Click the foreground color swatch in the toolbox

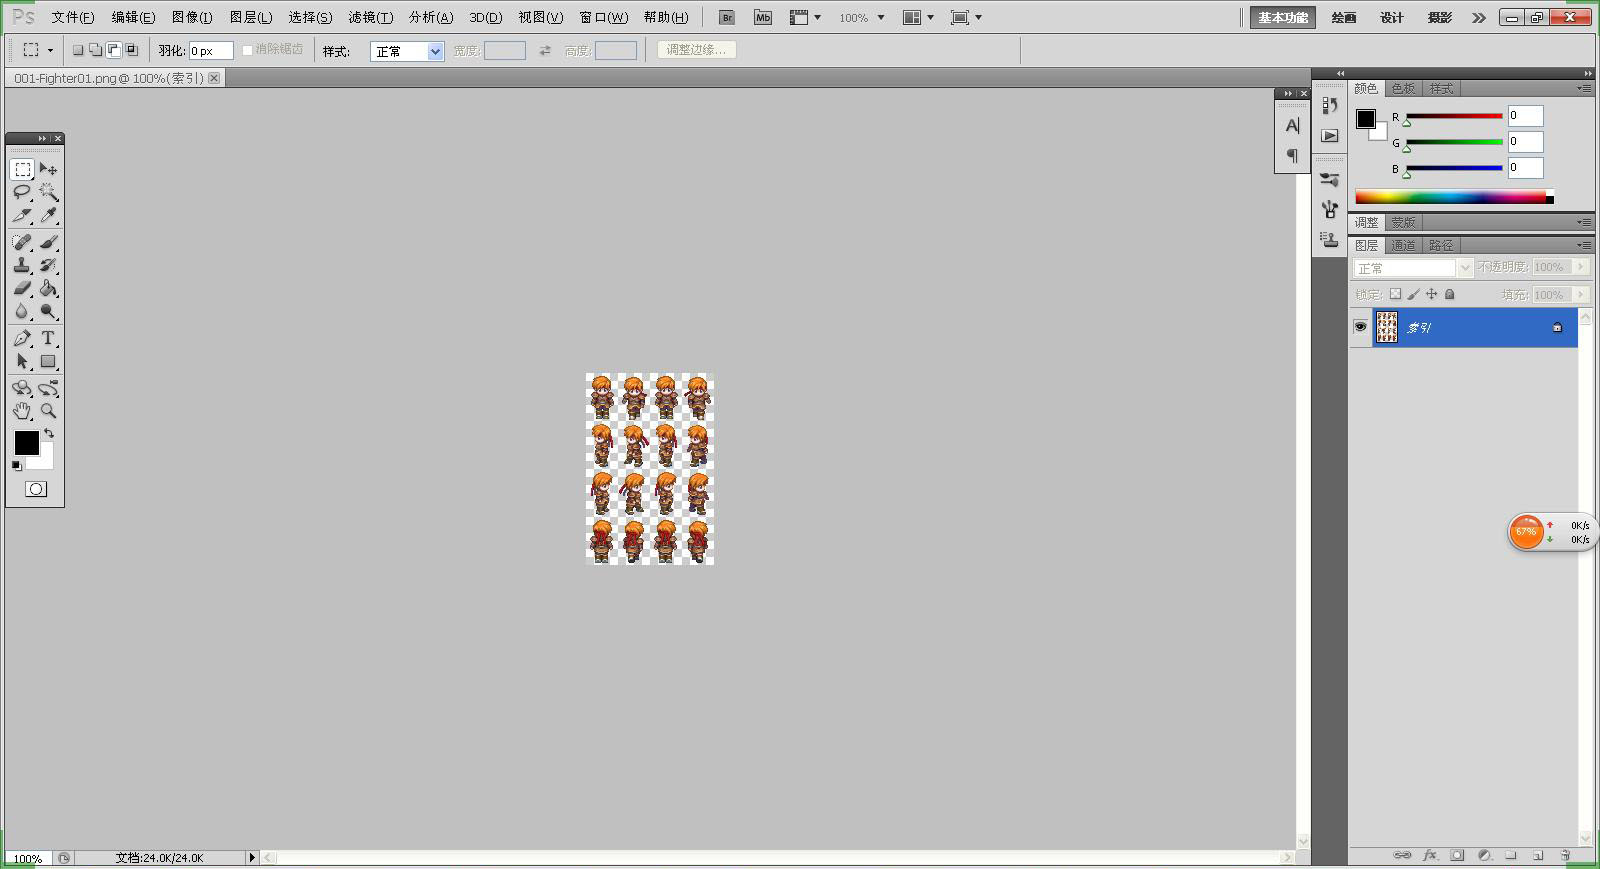pos(26,443)
